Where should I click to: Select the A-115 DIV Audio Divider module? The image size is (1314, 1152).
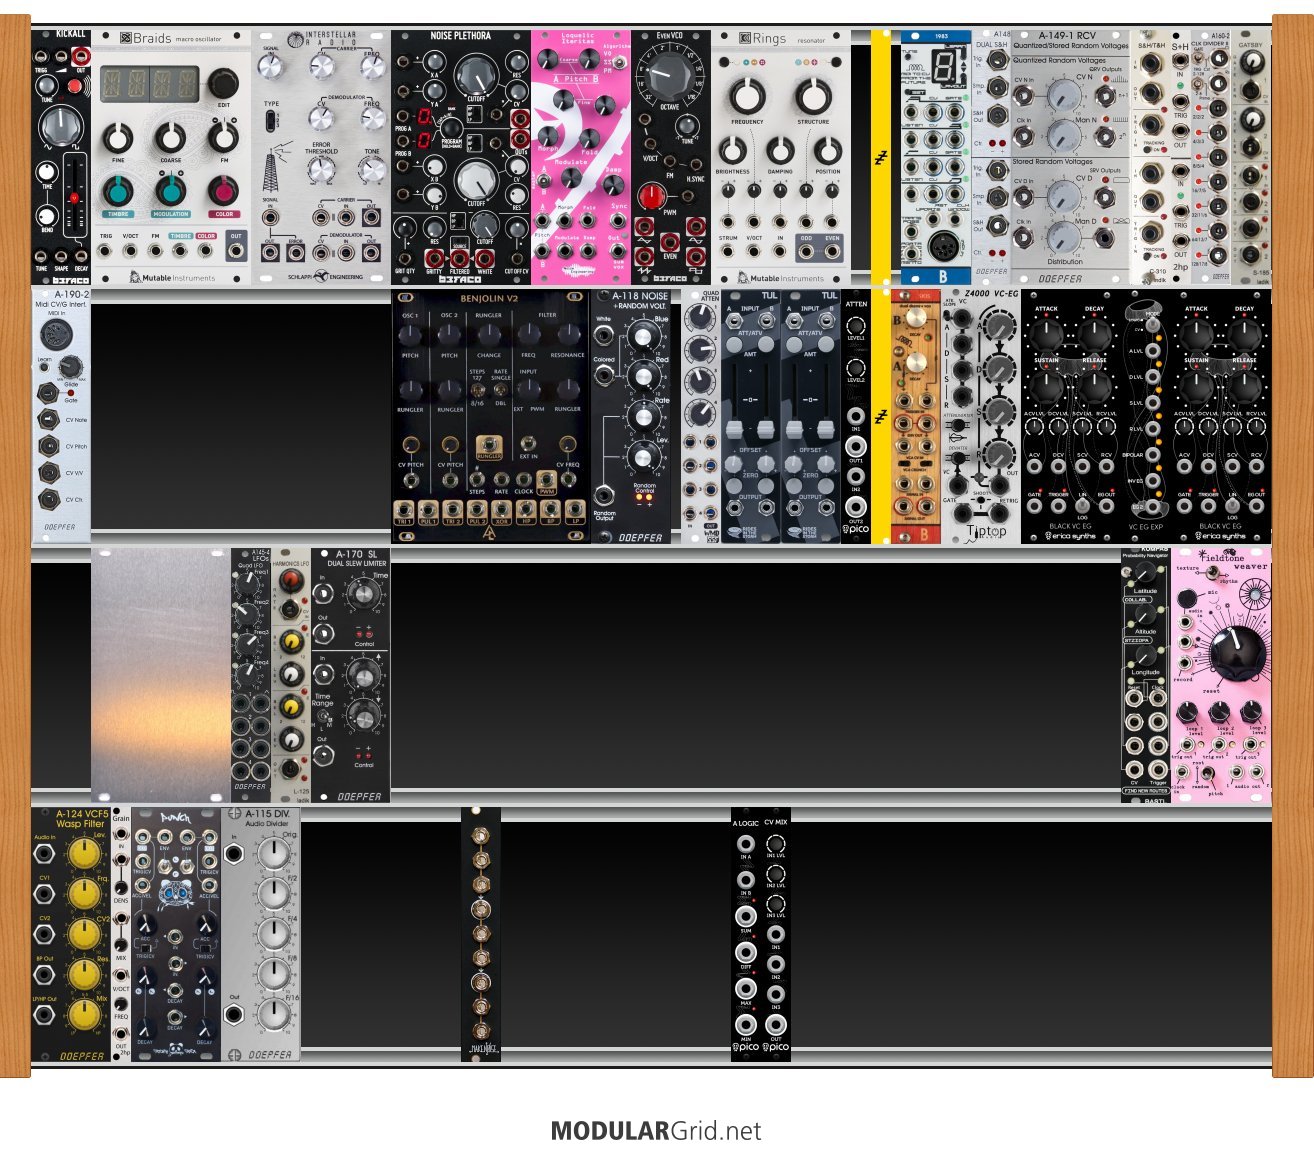click(261, 934)
